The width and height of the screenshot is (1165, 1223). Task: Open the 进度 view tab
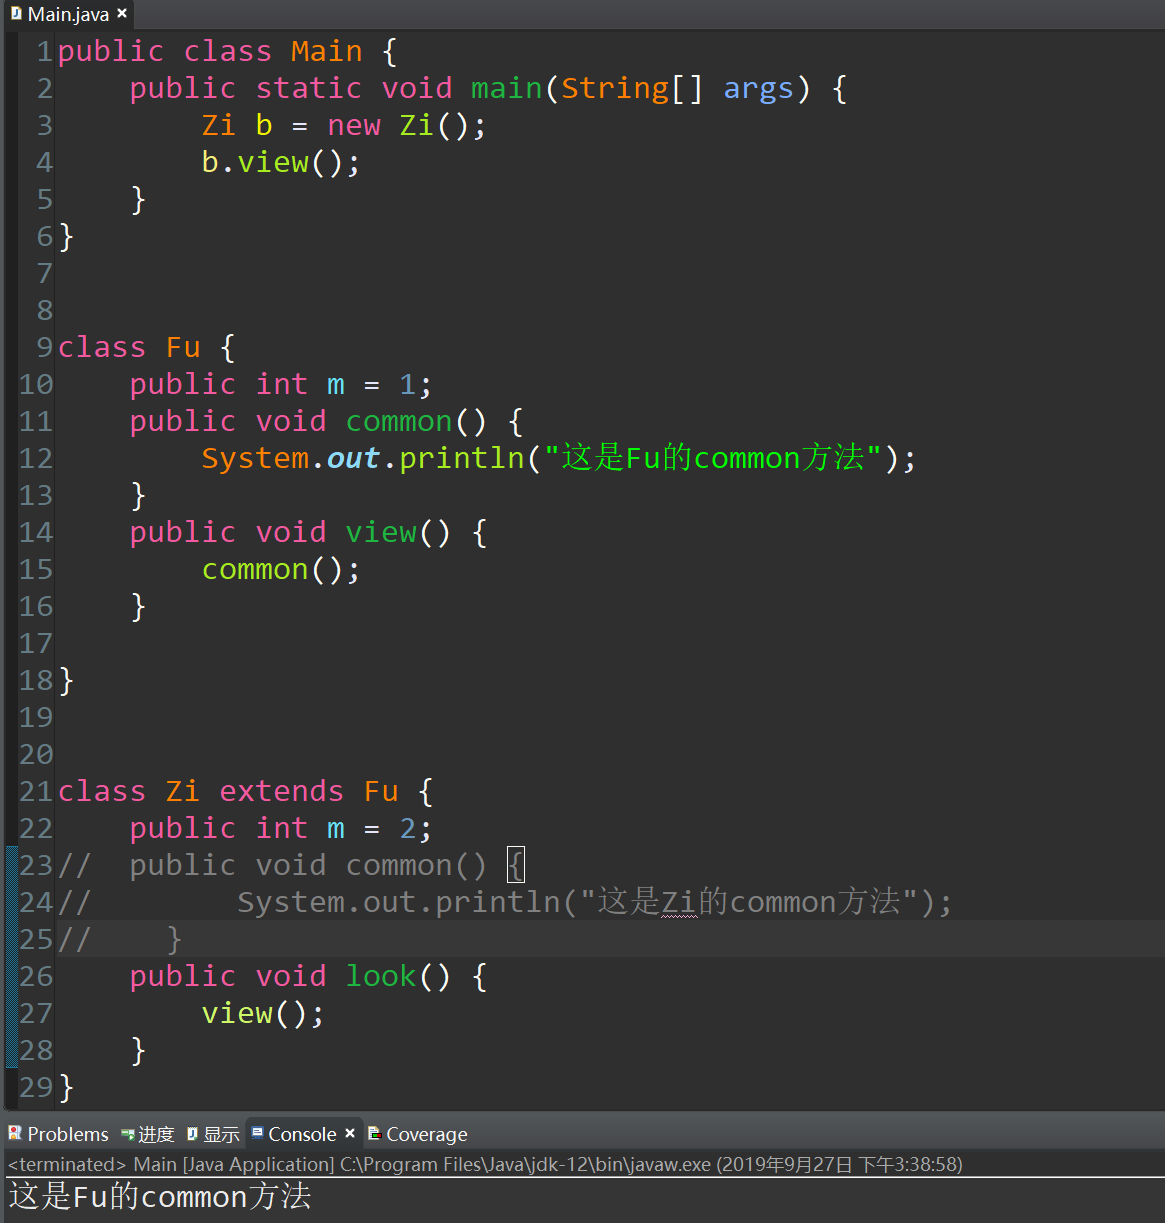[x=148, y=1134]
